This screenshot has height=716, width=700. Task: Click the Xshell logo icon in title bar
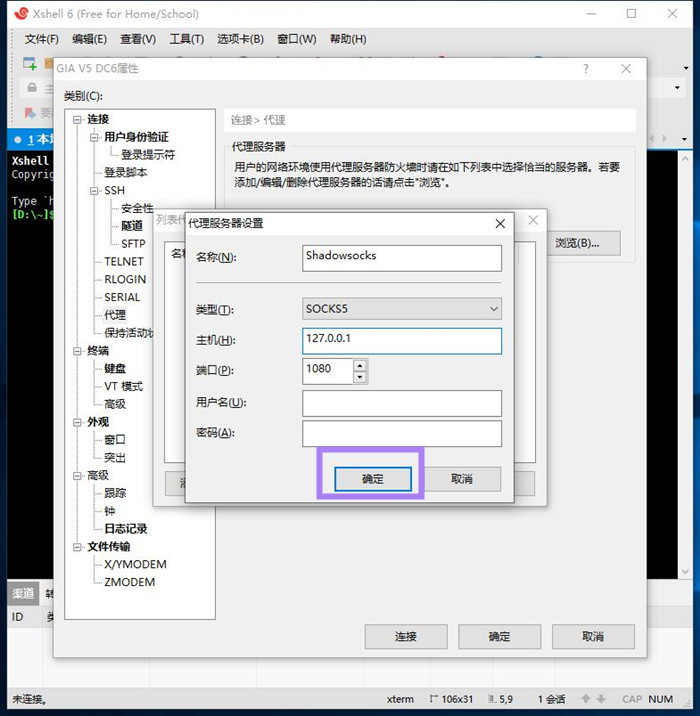pyautogui.click(x=21, y=14)
